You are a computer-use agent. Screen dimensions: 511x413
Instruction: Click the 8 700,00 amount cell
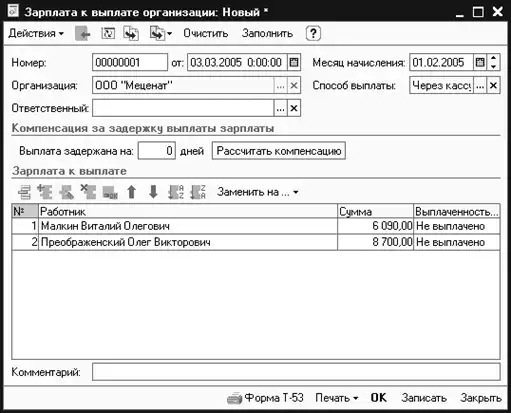(375, 242)
